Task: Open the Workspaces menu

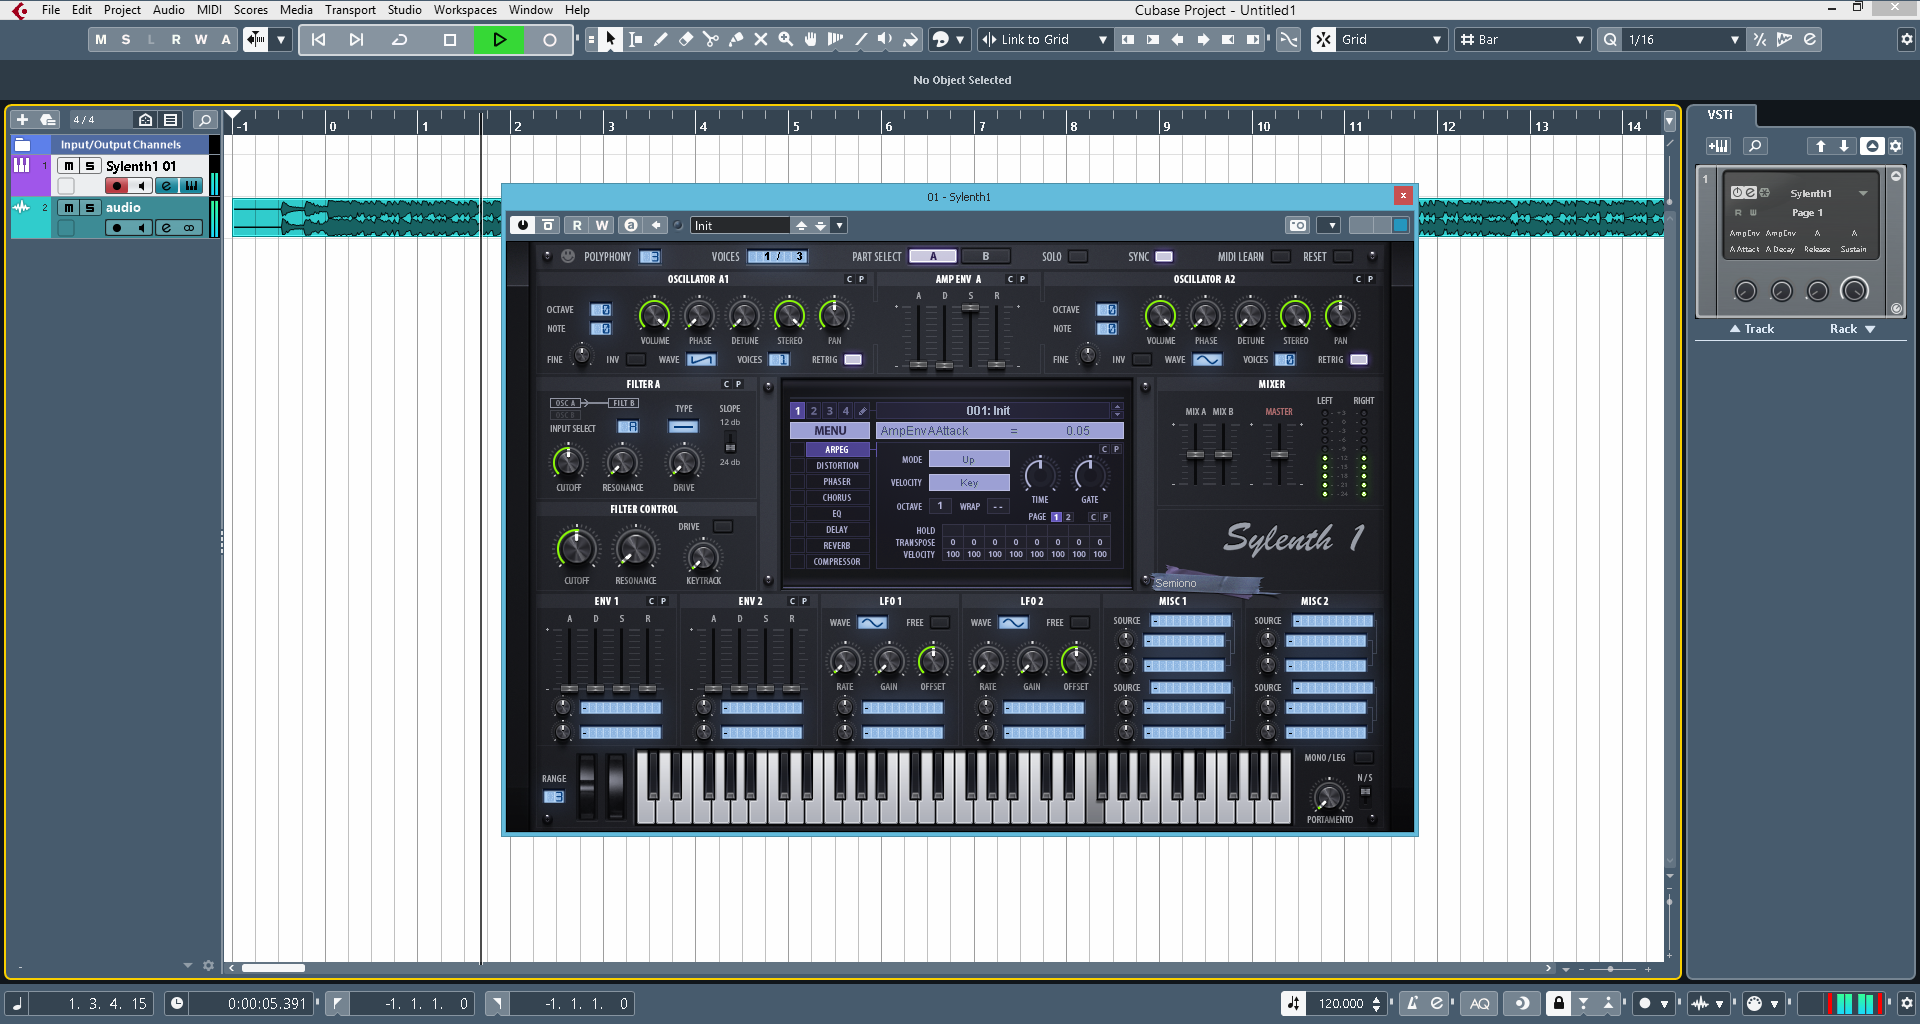Action: (465, 10)
